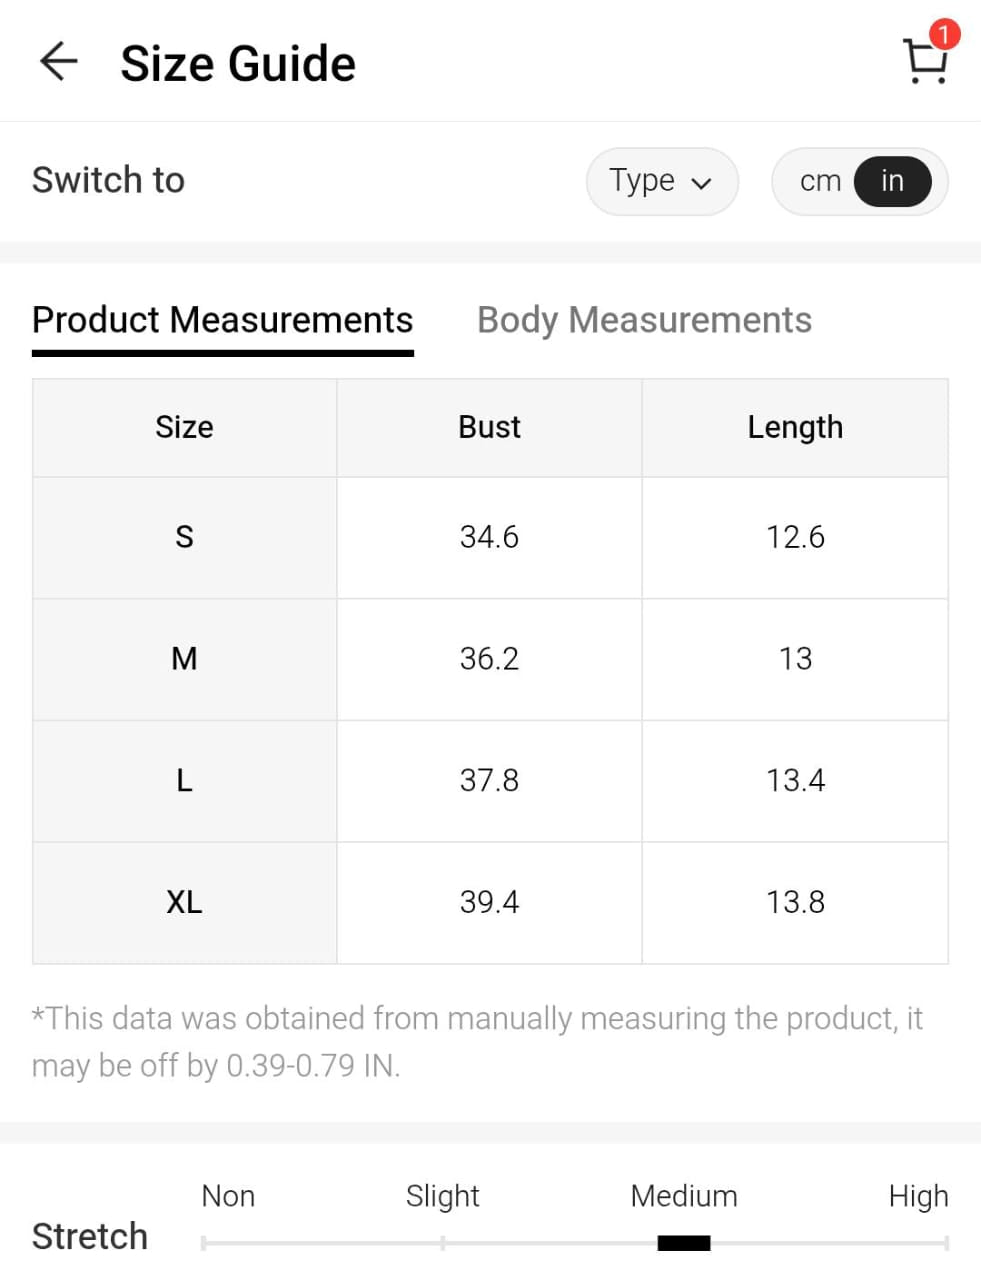This screenshot has height=1280, width=981.
Task: Select the in unit option
Action: 892,181
